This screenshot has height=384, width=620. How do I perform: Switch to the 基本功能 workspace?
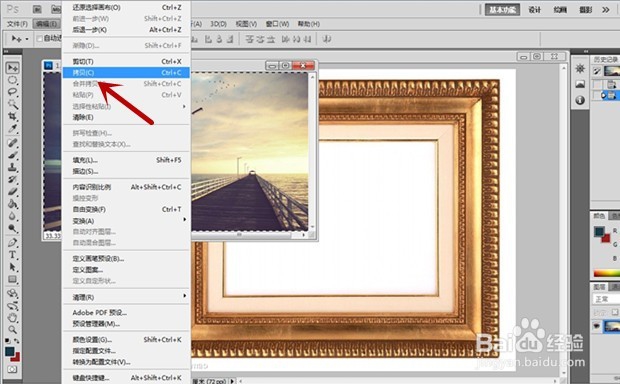point(503,10)
